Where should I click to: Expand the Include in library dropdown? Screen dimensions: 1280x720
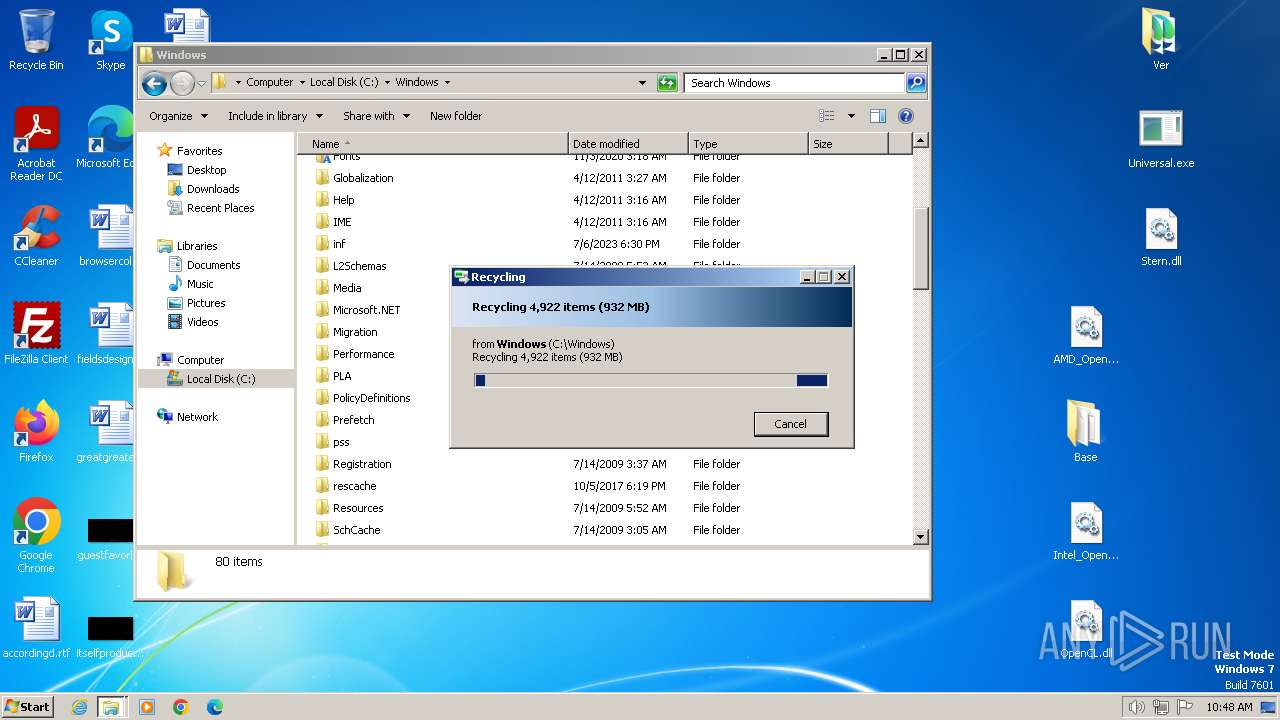point(274,116)
